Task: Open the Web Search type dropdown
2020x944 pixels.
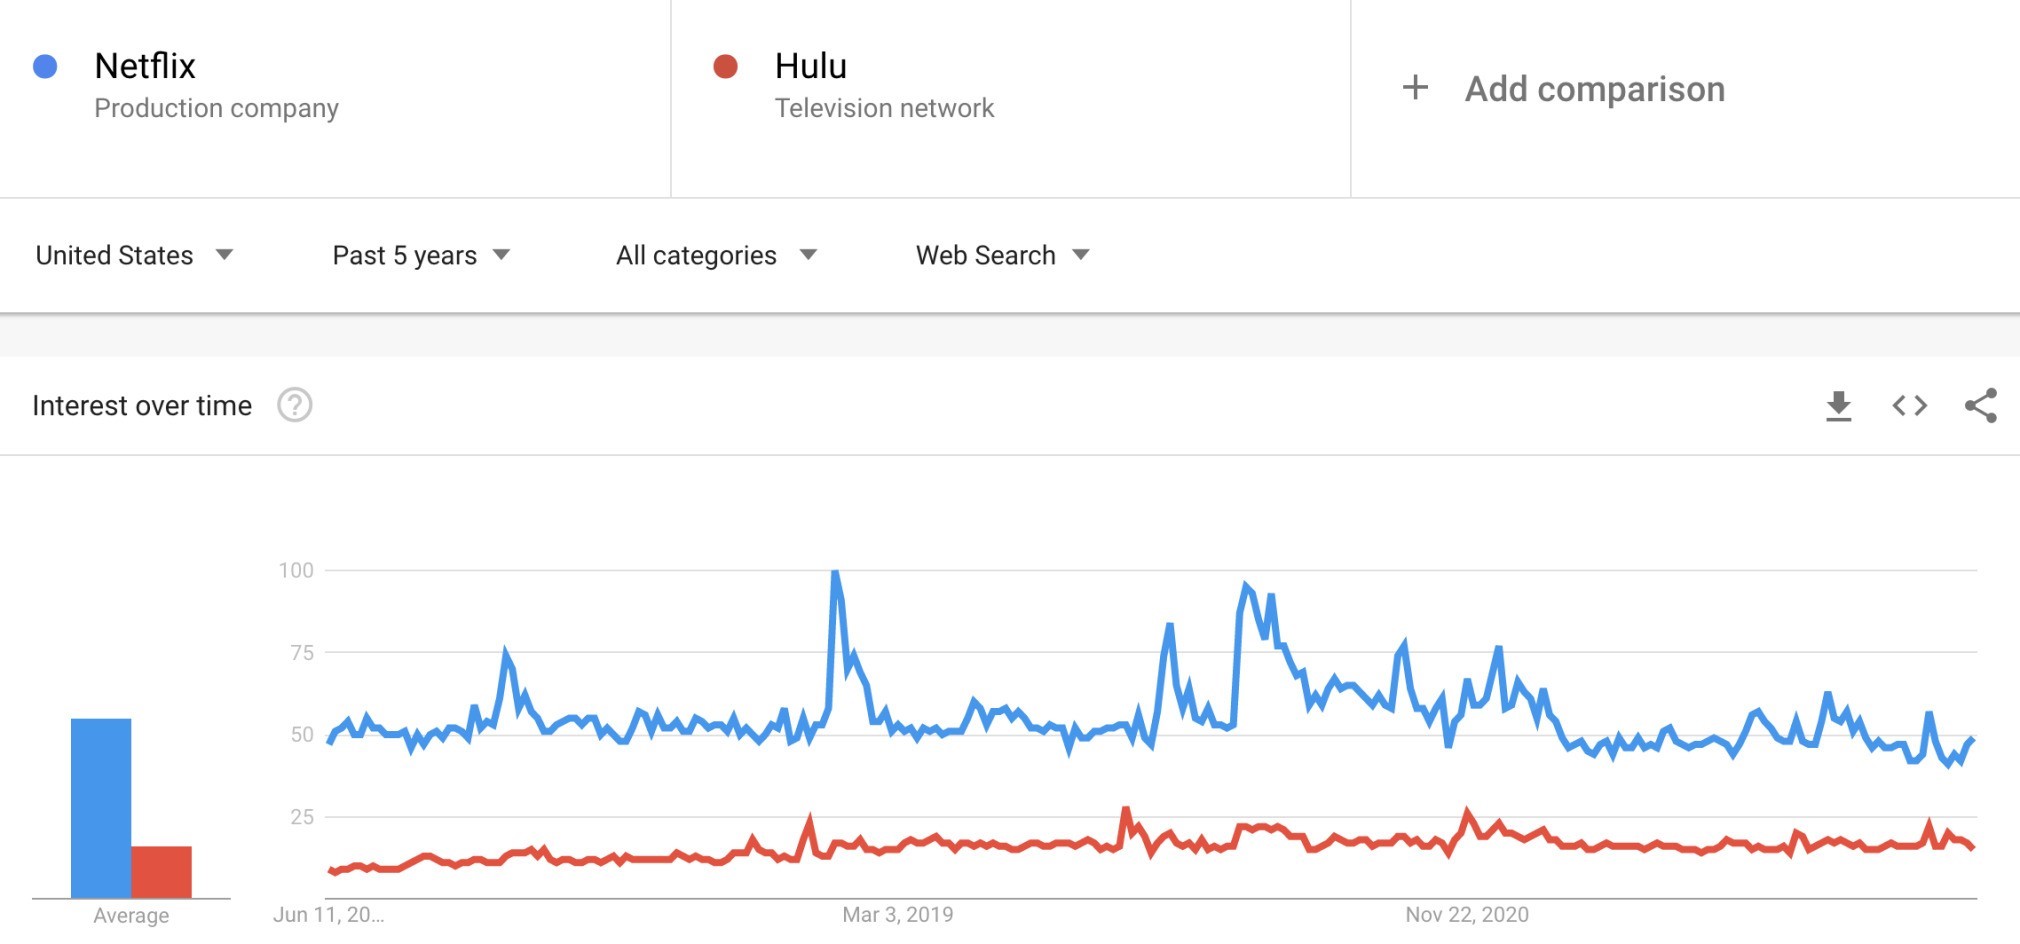Action: 1002,255
